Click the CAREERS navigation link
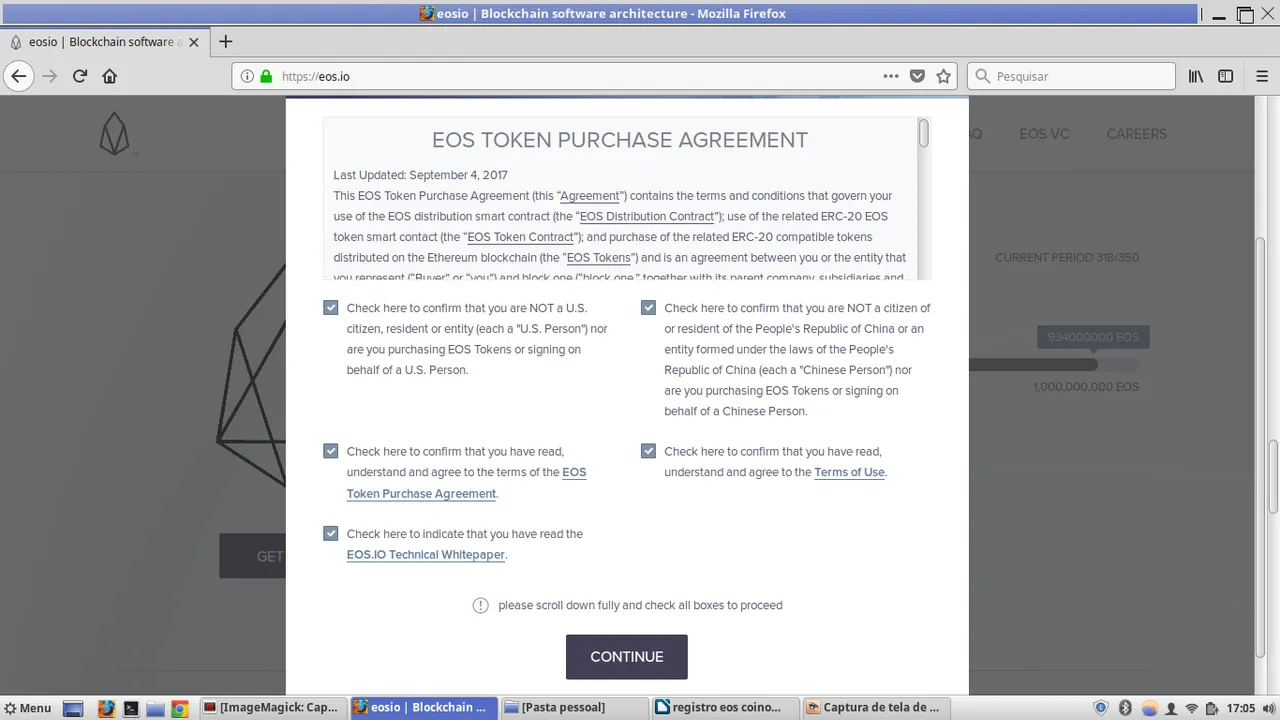The width and height of the screenshot is (1280, 720). [x=1136, y=134]
